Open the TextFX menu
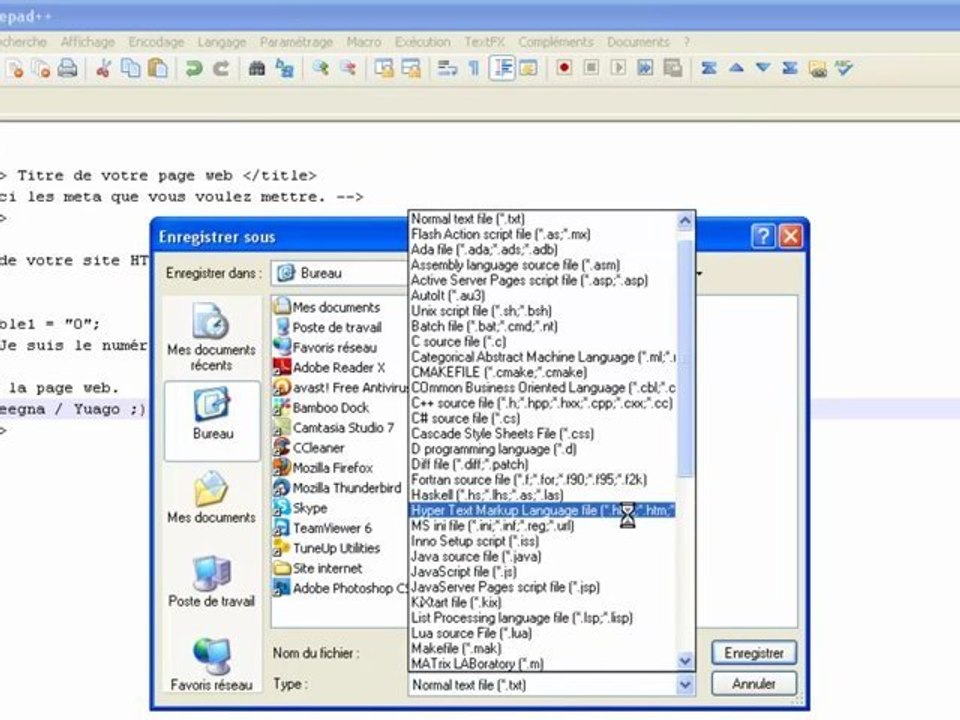 click(x=484, y=42)
